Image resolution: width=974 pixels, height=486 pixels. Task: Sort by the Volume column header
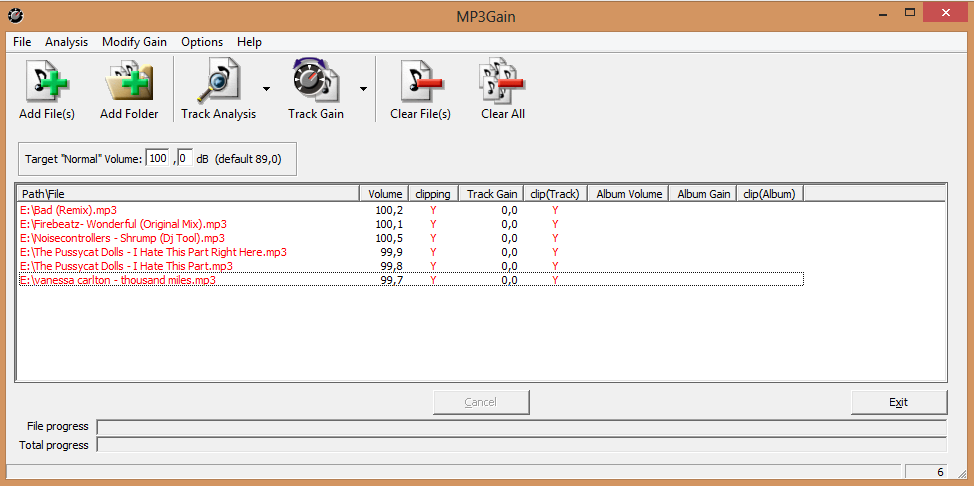pos(385,194)
